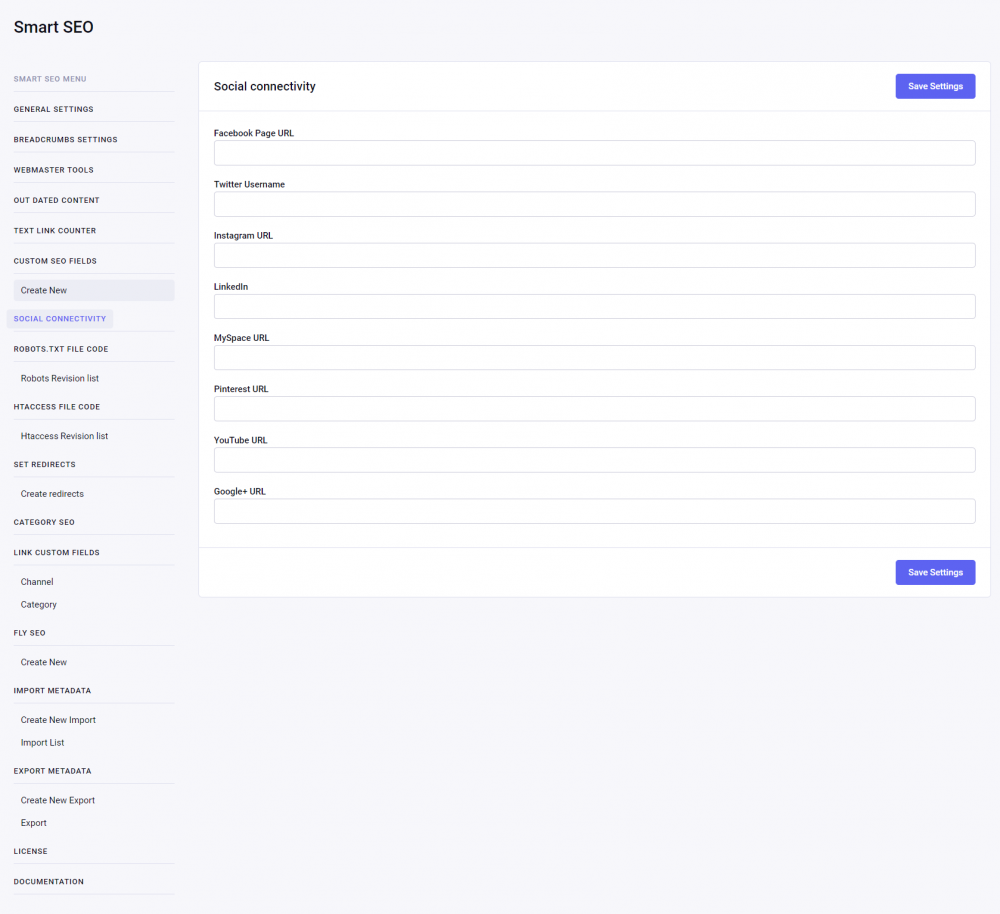The width and height of the screenshot is (1000, 914).
Task: Click into the Twitter Username input
Action: pos(594,204)
